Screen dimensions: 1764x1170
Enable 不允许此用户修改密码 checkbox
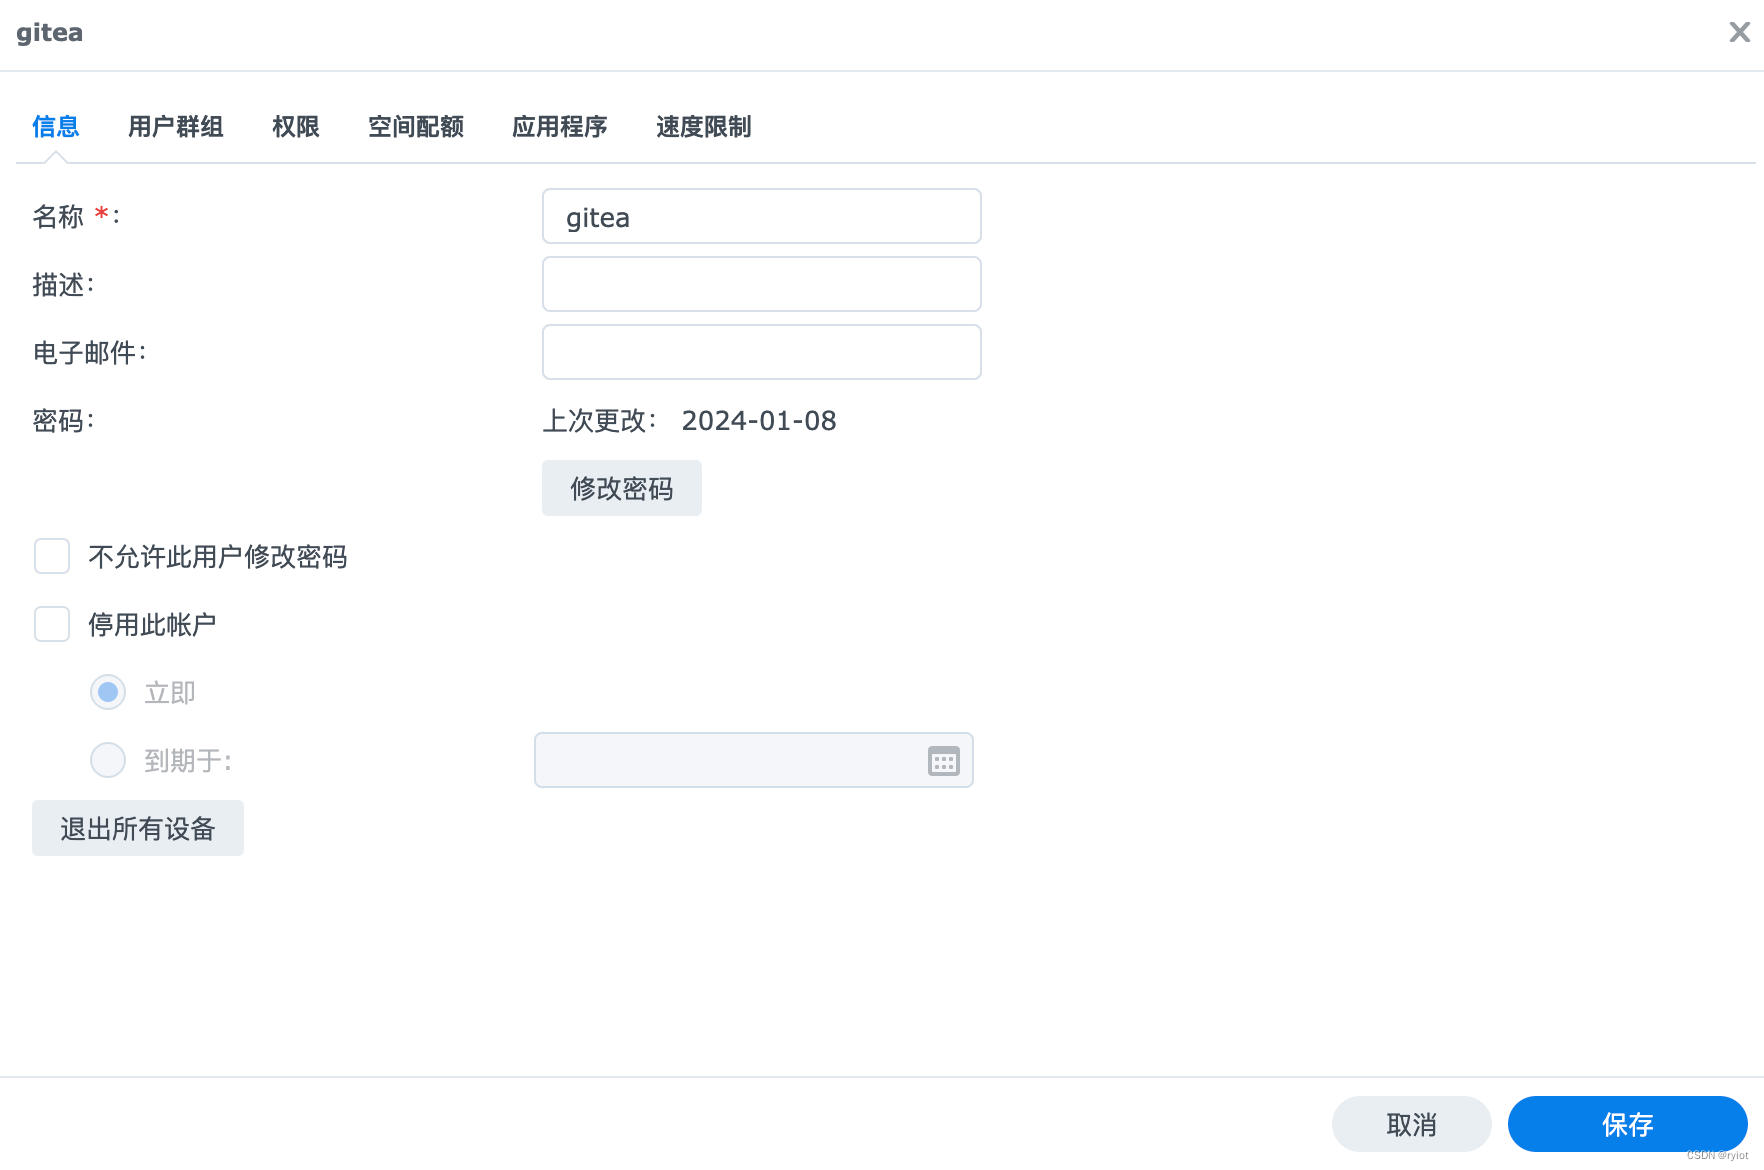(52, 556)
